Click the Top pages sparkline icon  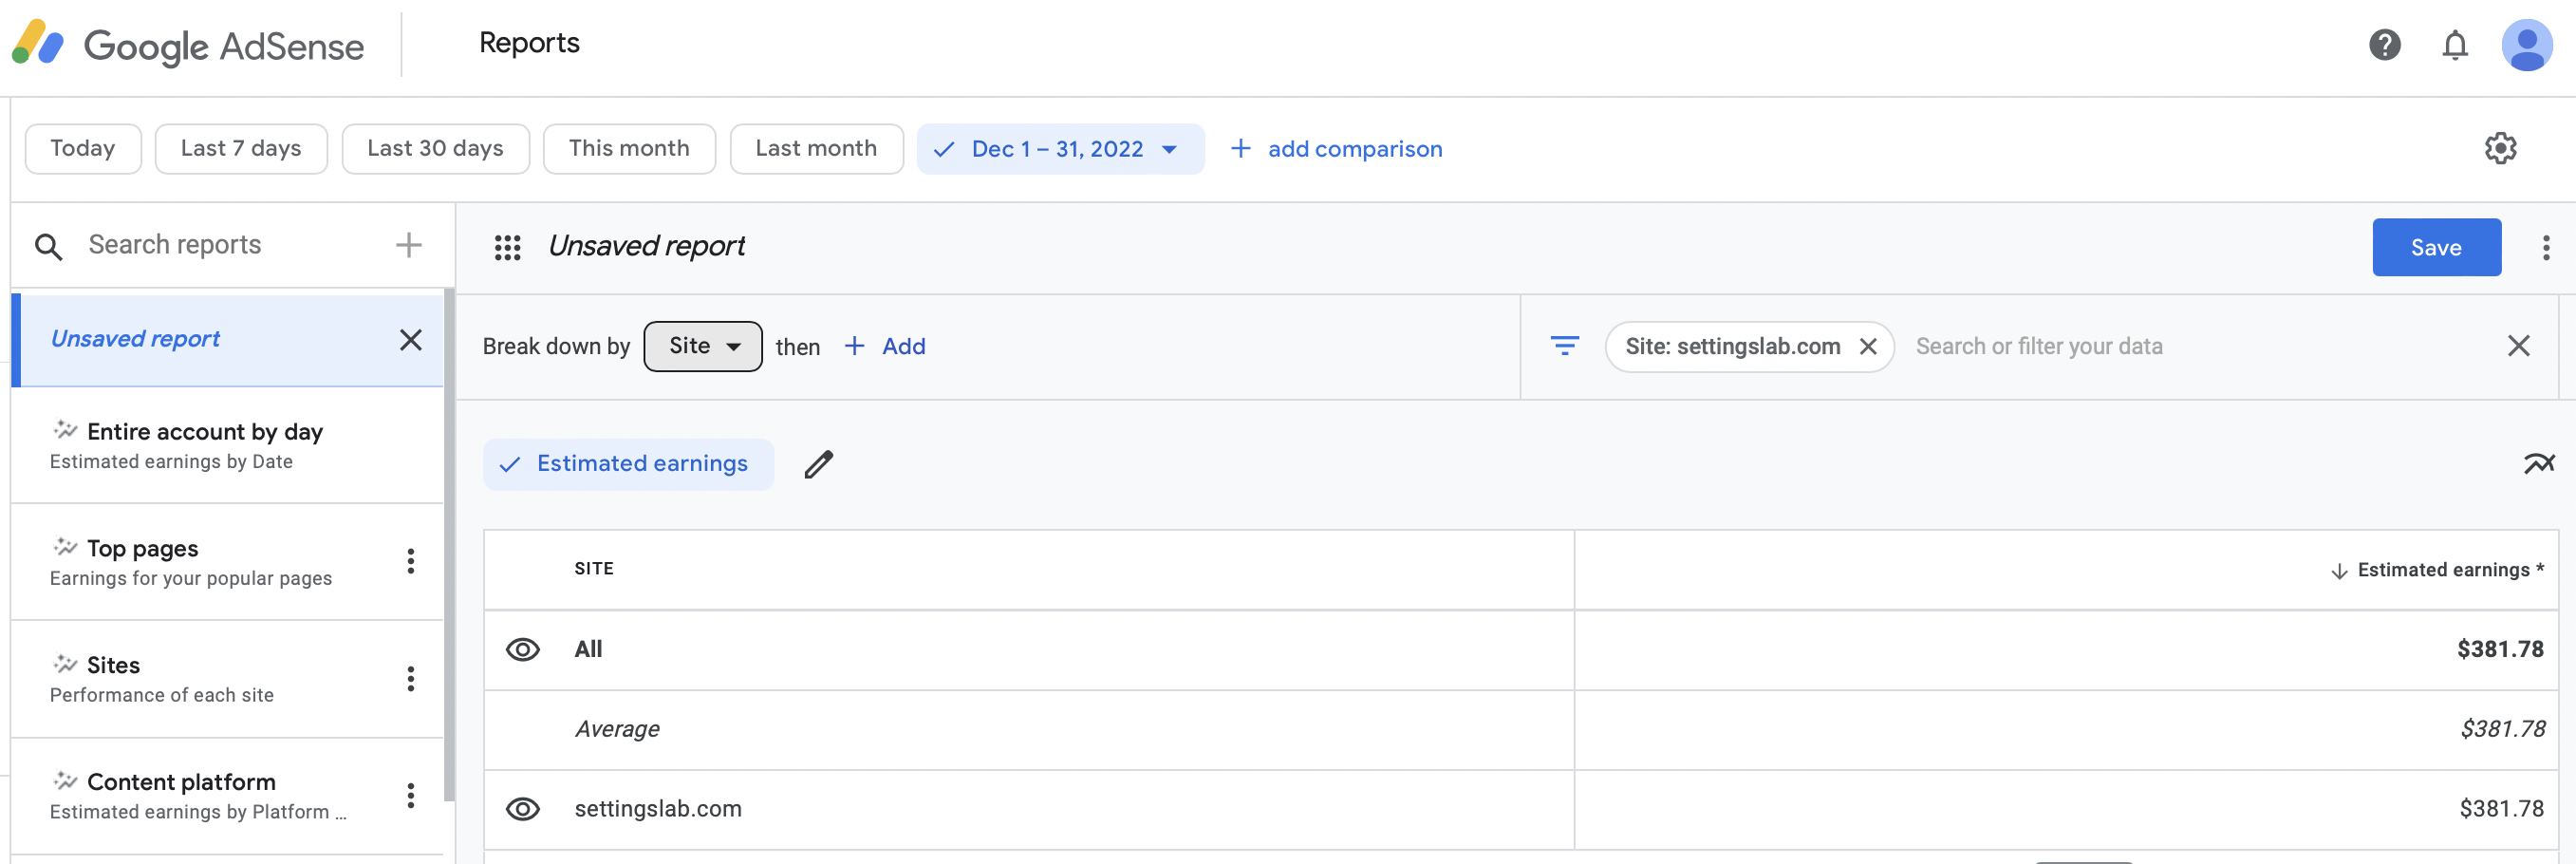pyautogui.click(x=65, y=546)
